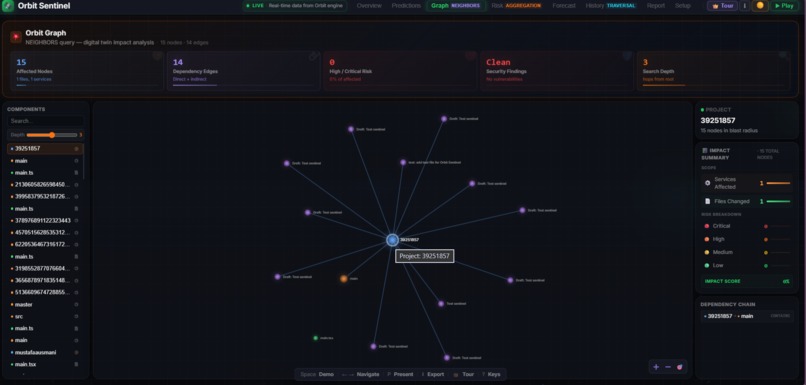Click the Orbit Sentinel logo icon
The image size is (806, 385).
(x=8, y=6)
